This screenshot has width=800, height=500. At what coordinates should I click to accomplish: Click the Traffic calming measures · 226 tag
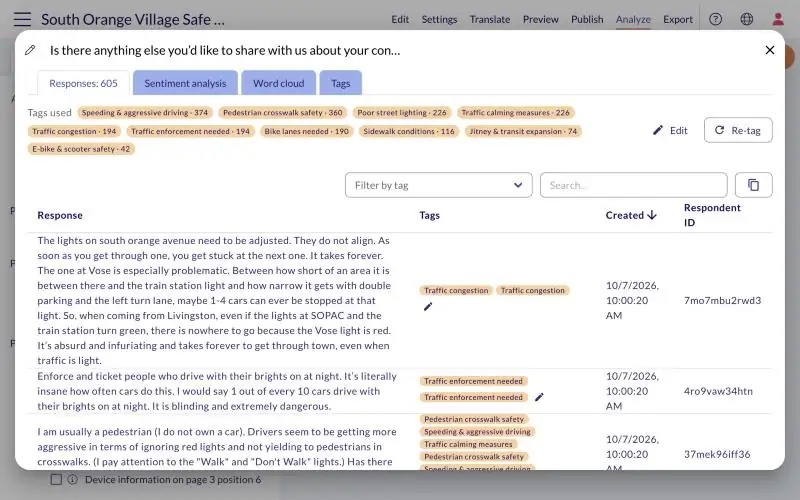(x=515, y=112)
